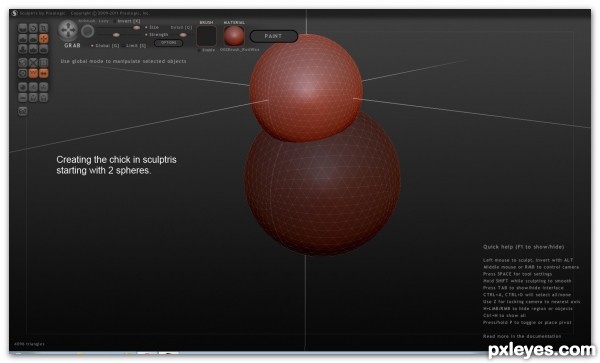The width and height of the screenshot is (600, 363).
Task: Select the Scale tool
Action: (44, 28)
